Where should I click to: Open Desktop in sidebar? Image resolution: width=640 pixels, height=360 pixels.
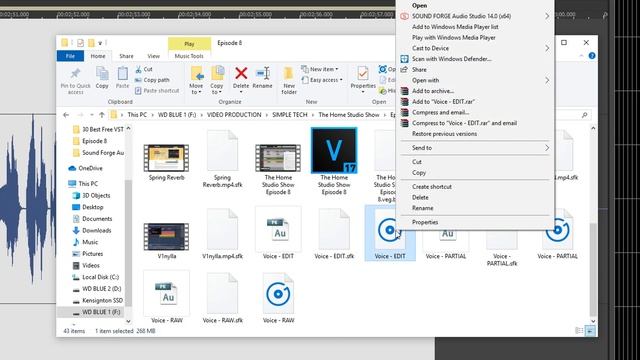tap(88, 207)
